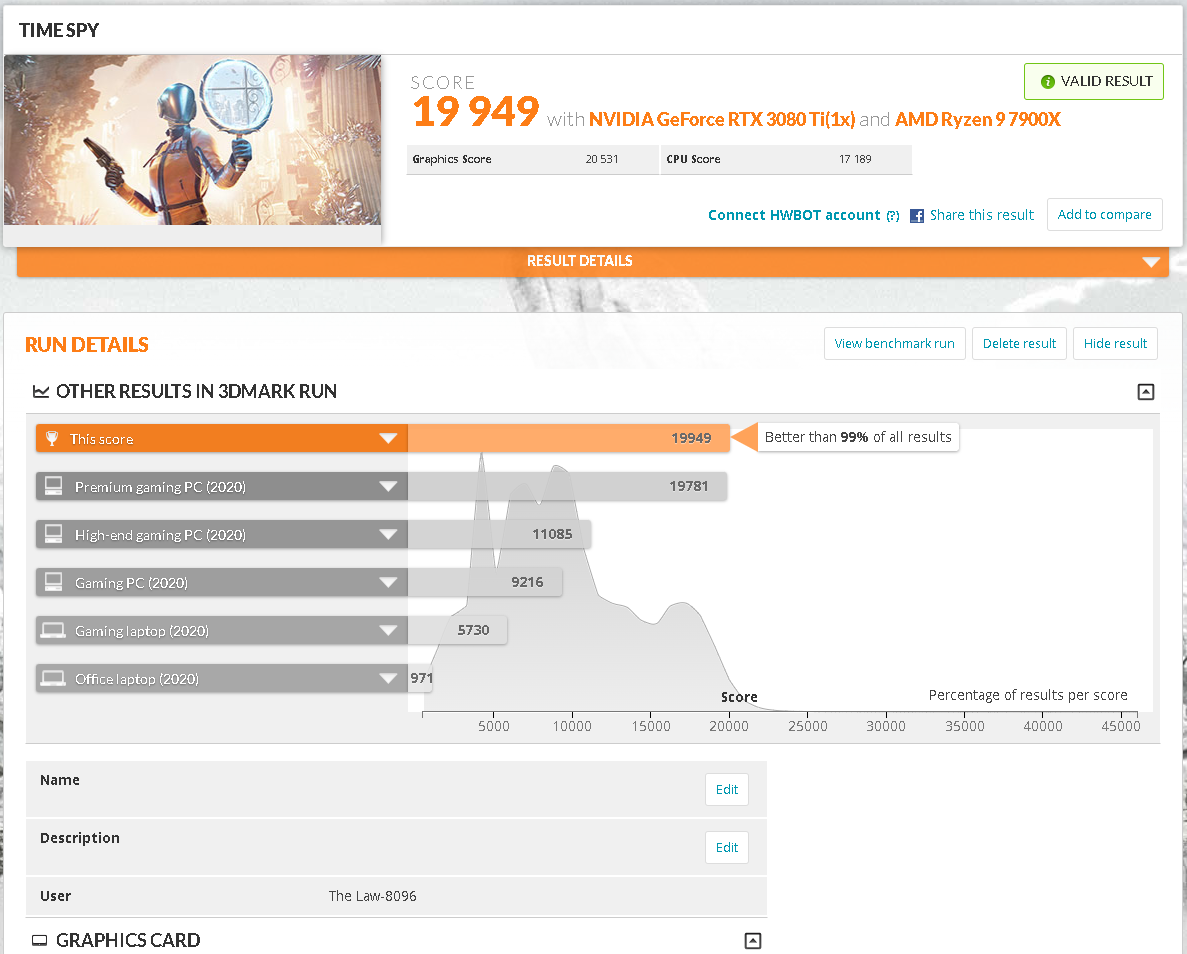Click the trophy icon on This score bar
Screen dimensions: 1187x954
(x=55, y=438)
